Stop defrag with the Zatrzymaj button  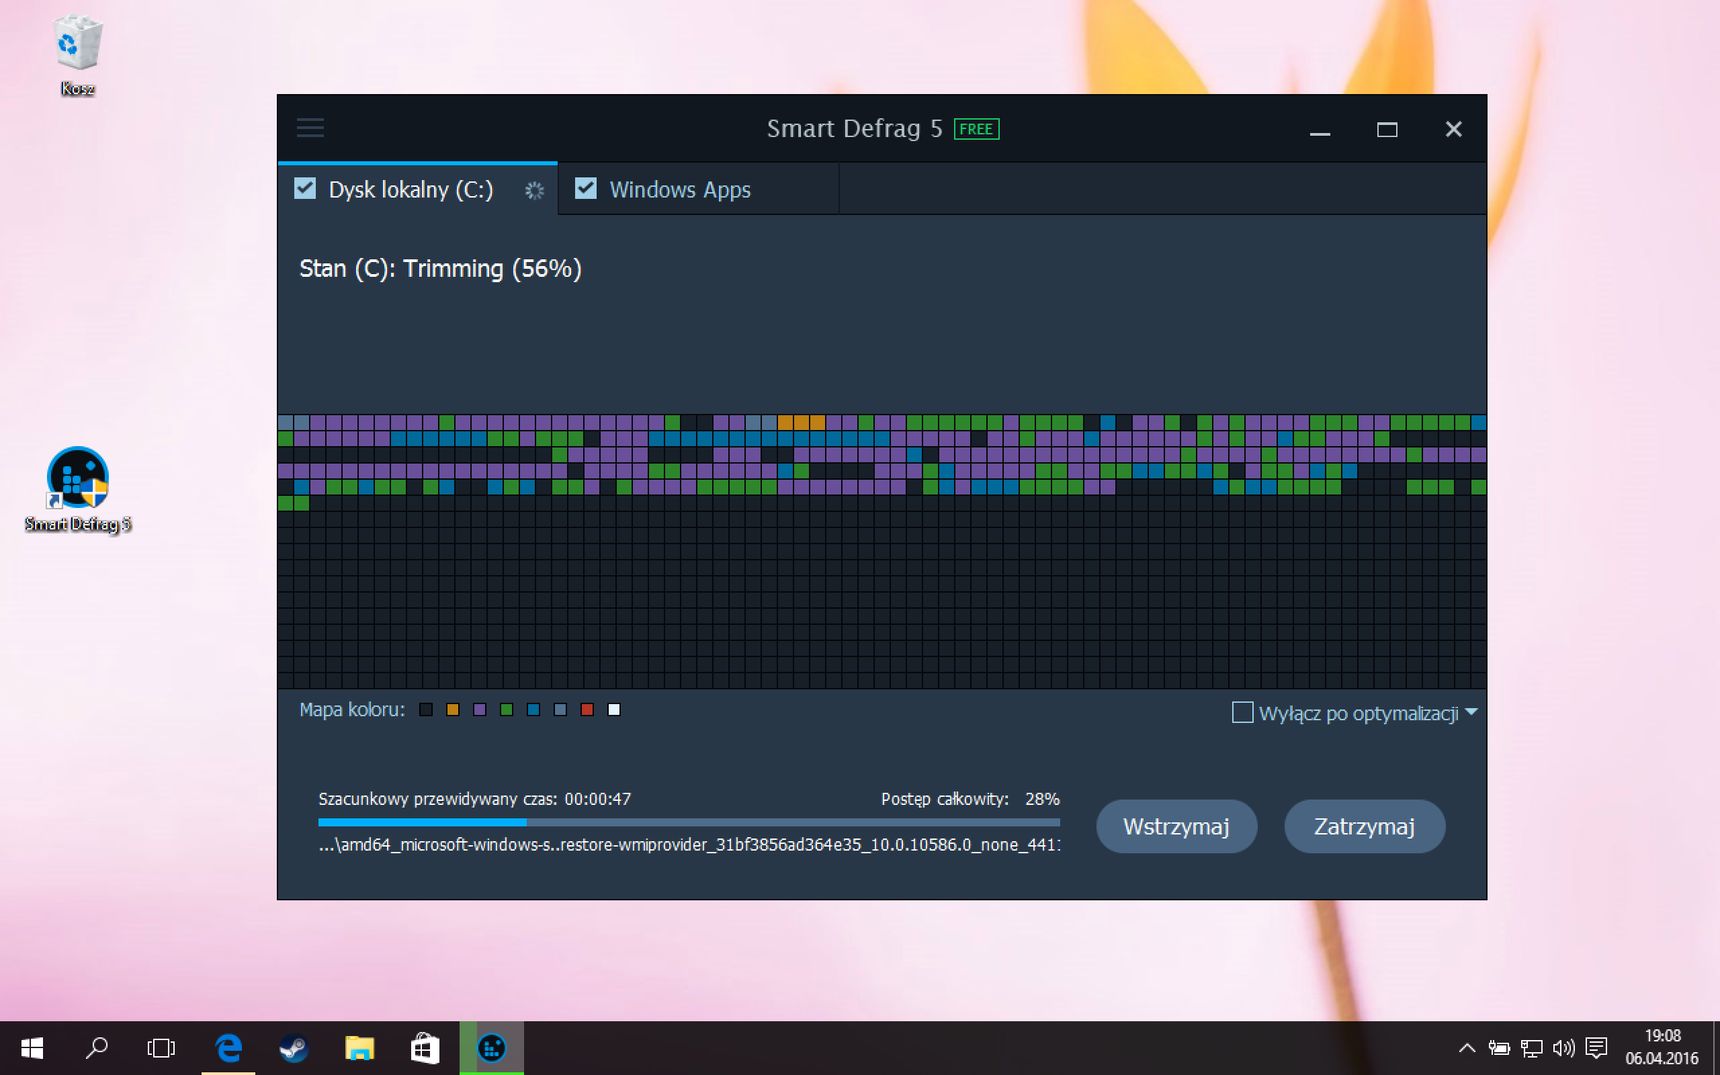[x=1364, y=826]
